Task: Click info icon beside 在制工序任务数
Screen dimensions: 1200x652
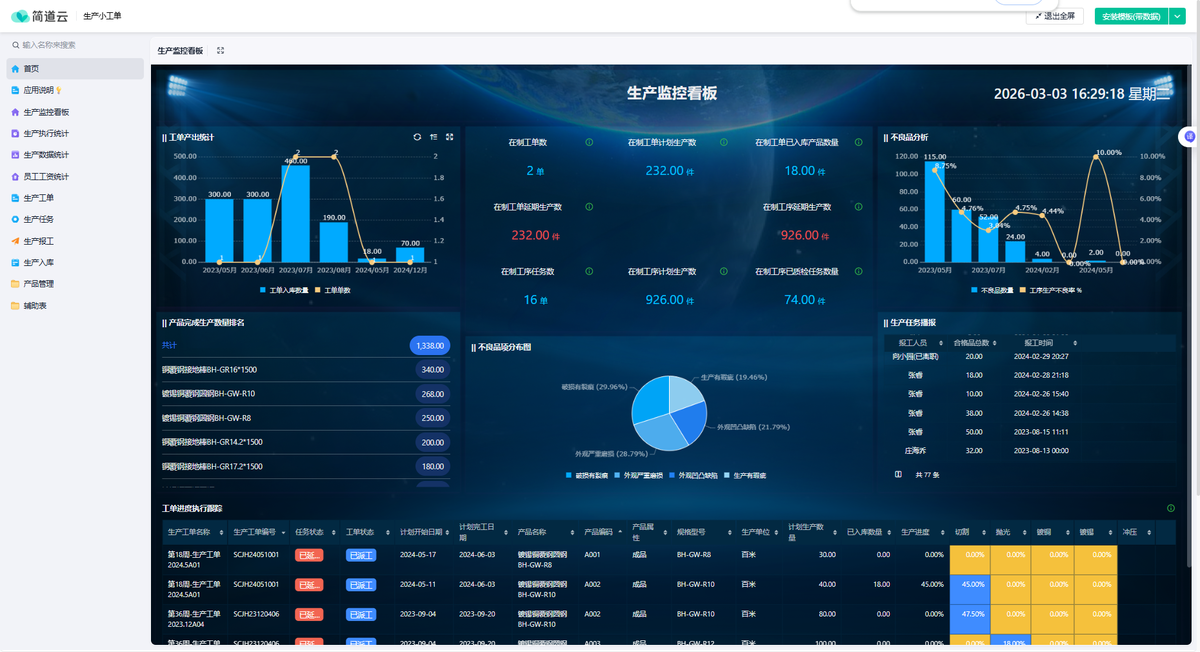Action: point(589,271)
